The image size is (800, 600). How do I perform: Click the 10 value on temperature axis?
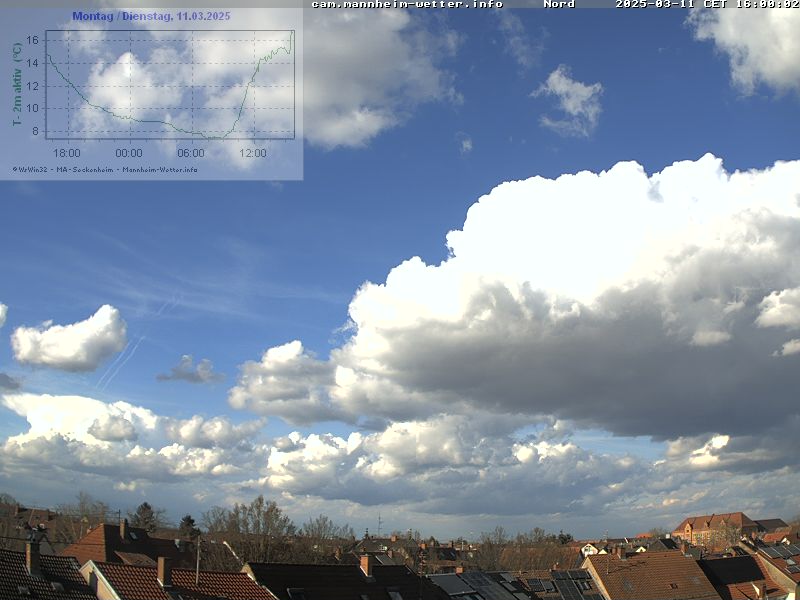[32, 108]
